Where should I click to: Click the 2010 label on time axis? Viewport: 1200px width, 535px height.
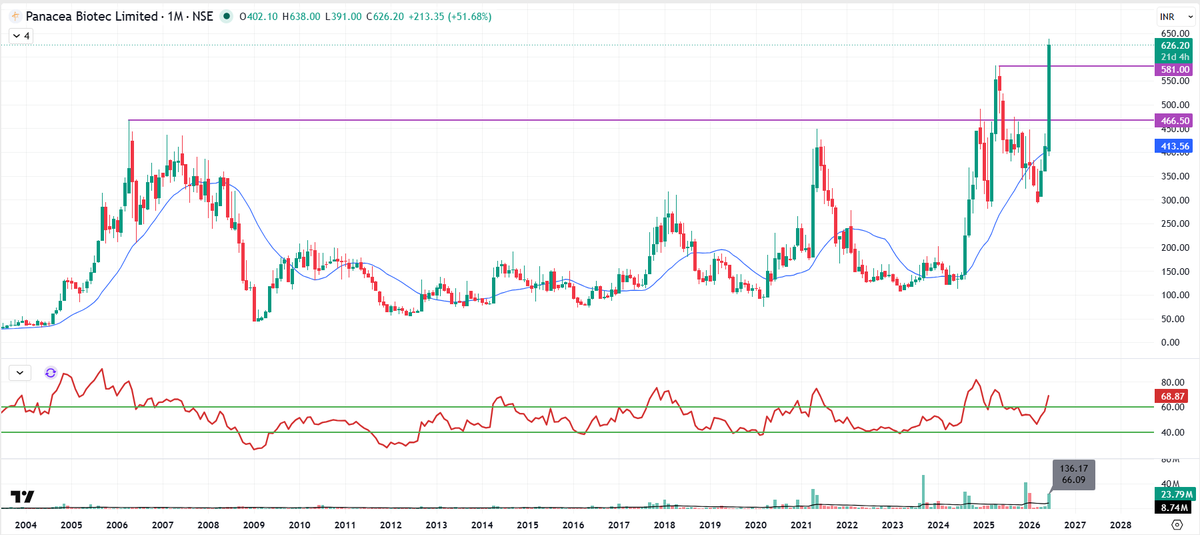[299, 524]
